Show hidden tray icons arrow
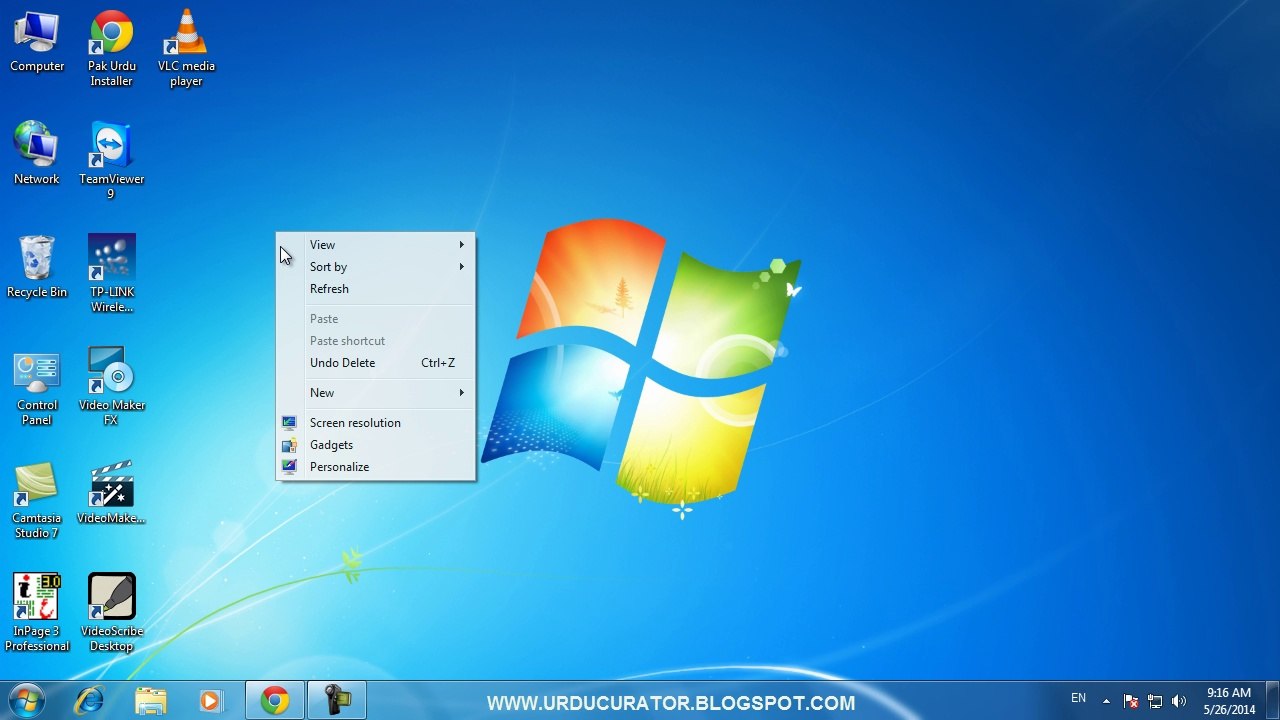The height and width of the screenshot is (720, 1280). point(1106,701)
